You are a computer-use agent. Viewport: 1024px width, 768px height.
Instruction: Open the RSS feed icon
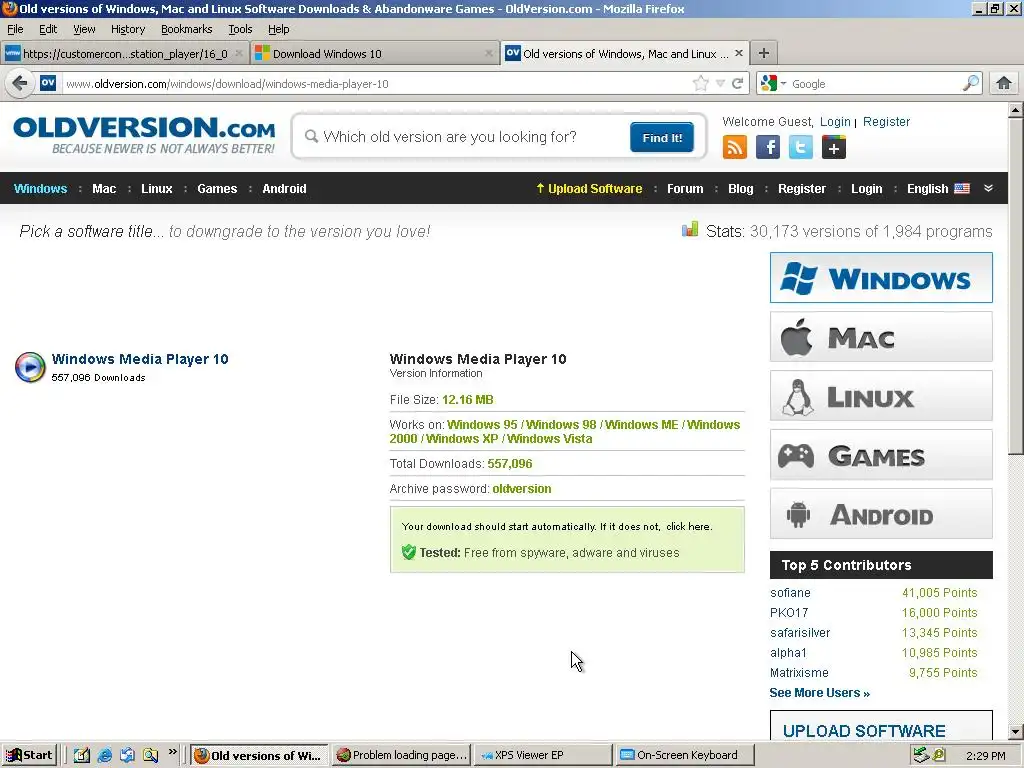pos(735,147)
